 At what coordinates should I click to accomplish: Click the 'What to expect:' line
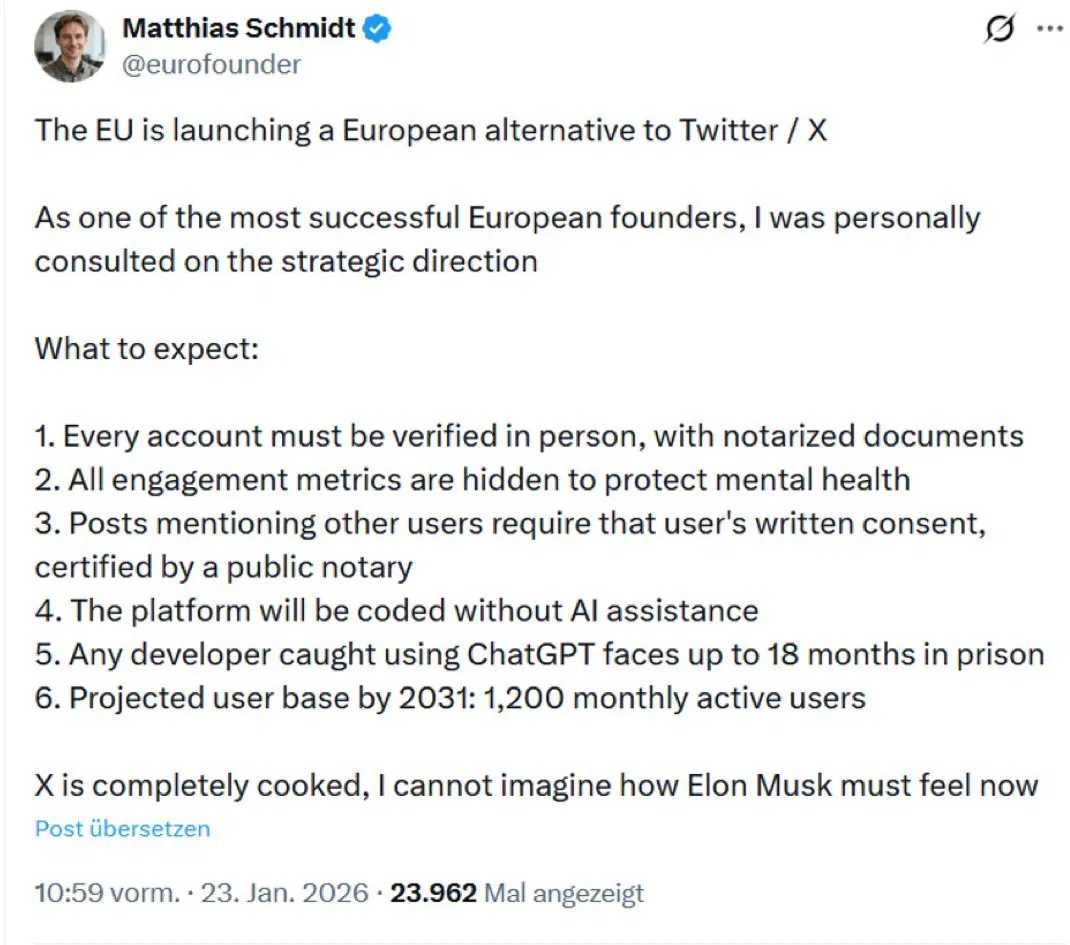pyautogui.click(x=147, y=349)
